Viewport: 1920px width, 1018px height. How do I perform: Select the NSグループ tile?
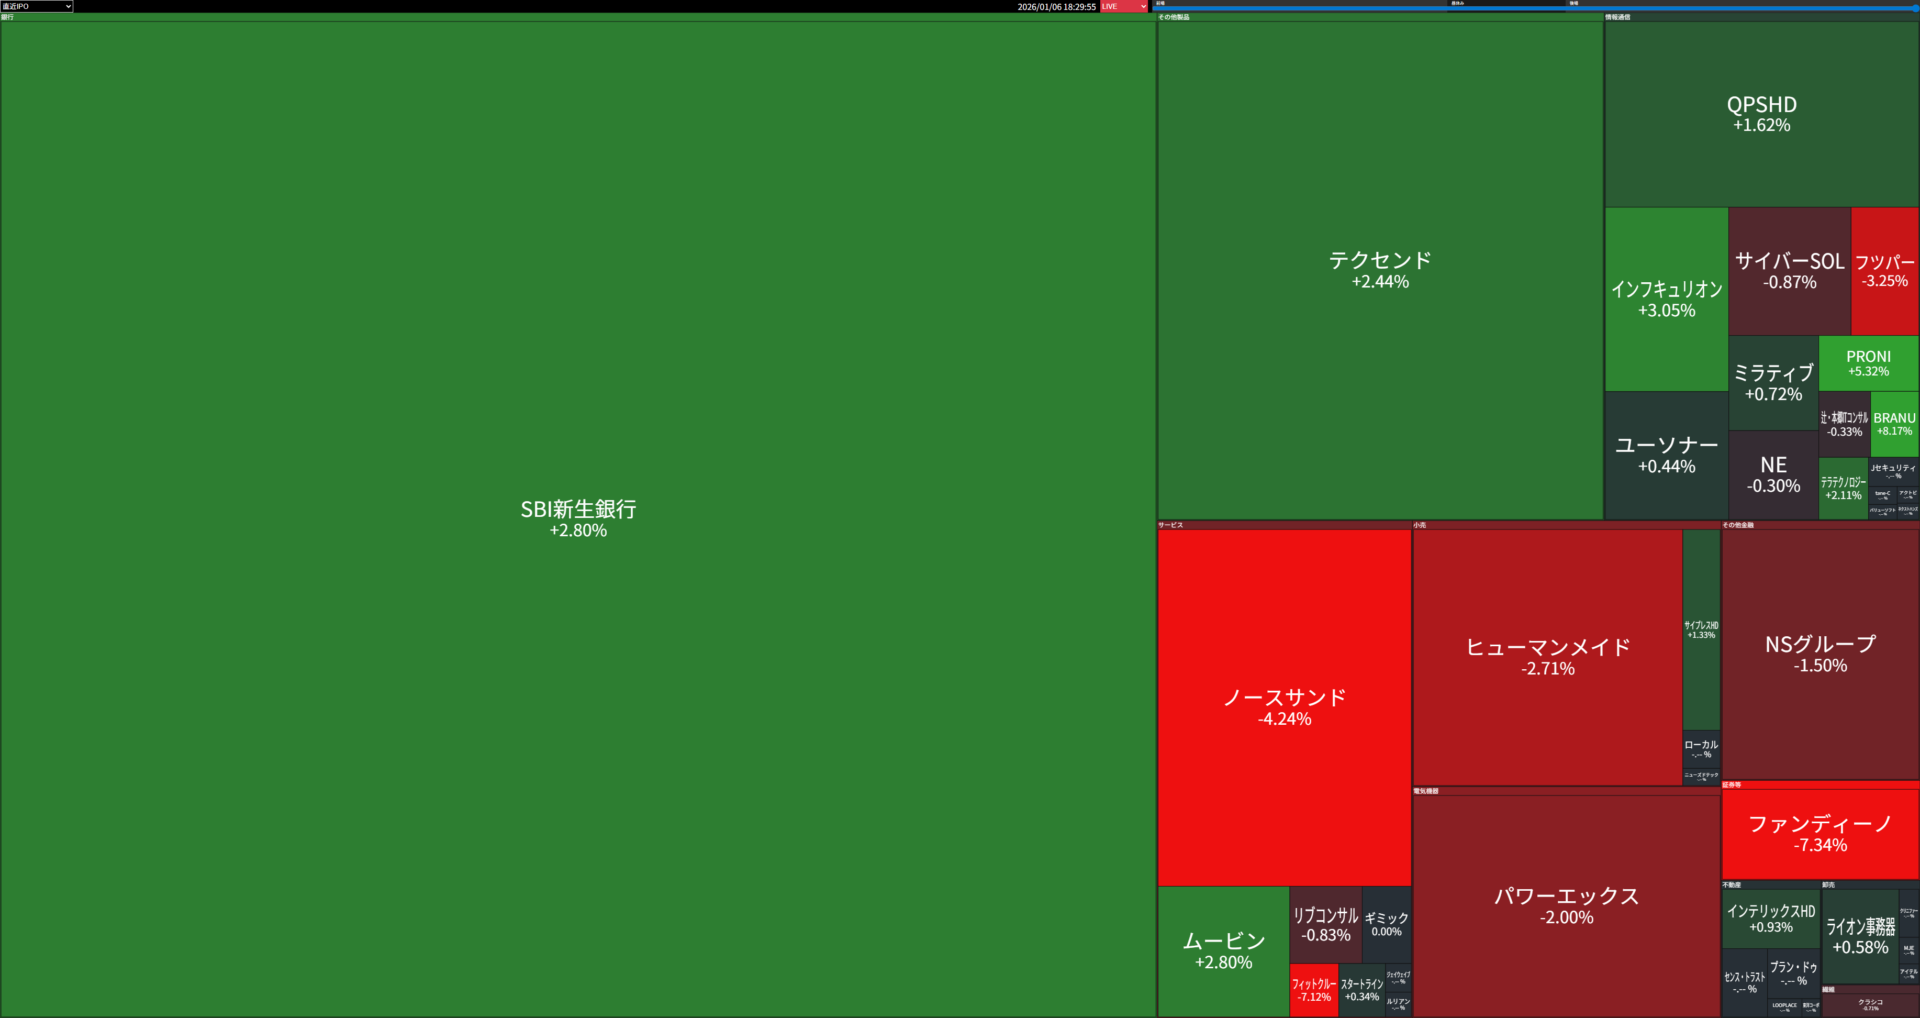pos(1820,654)
